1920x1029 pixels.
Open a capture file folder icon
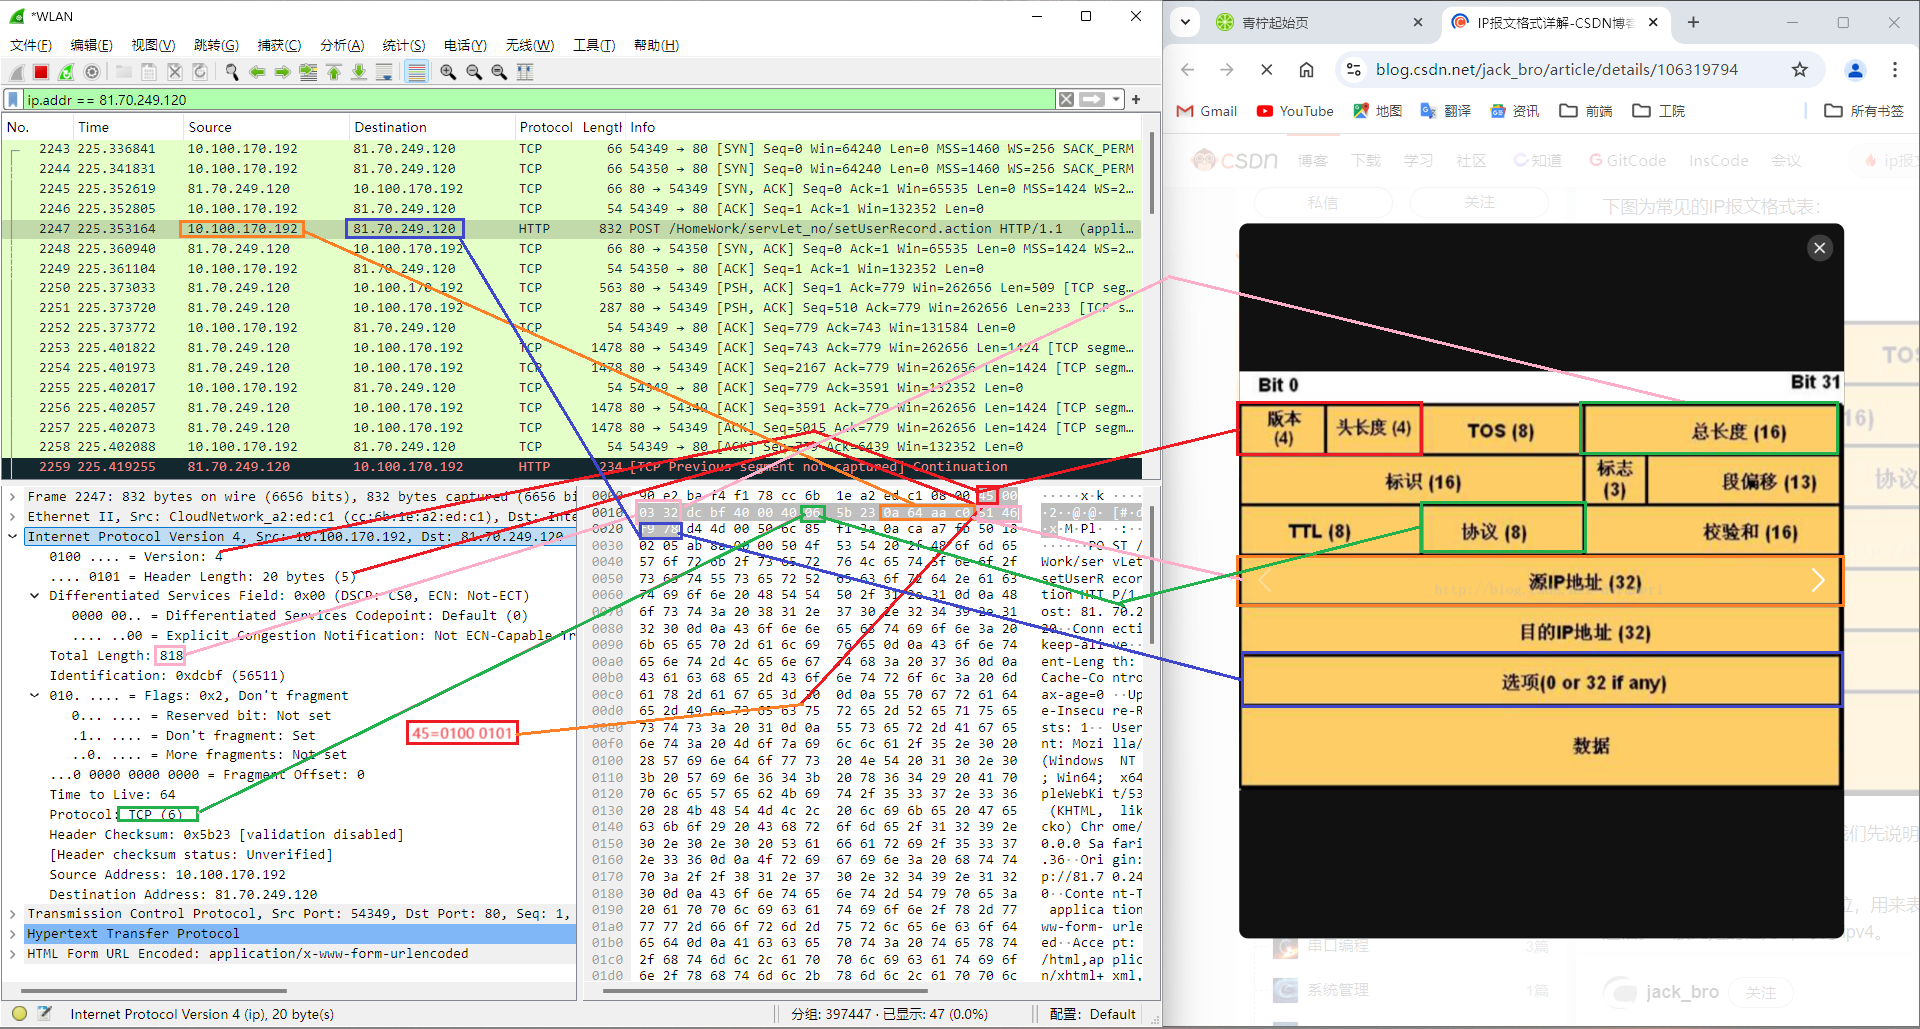[124, 72]
